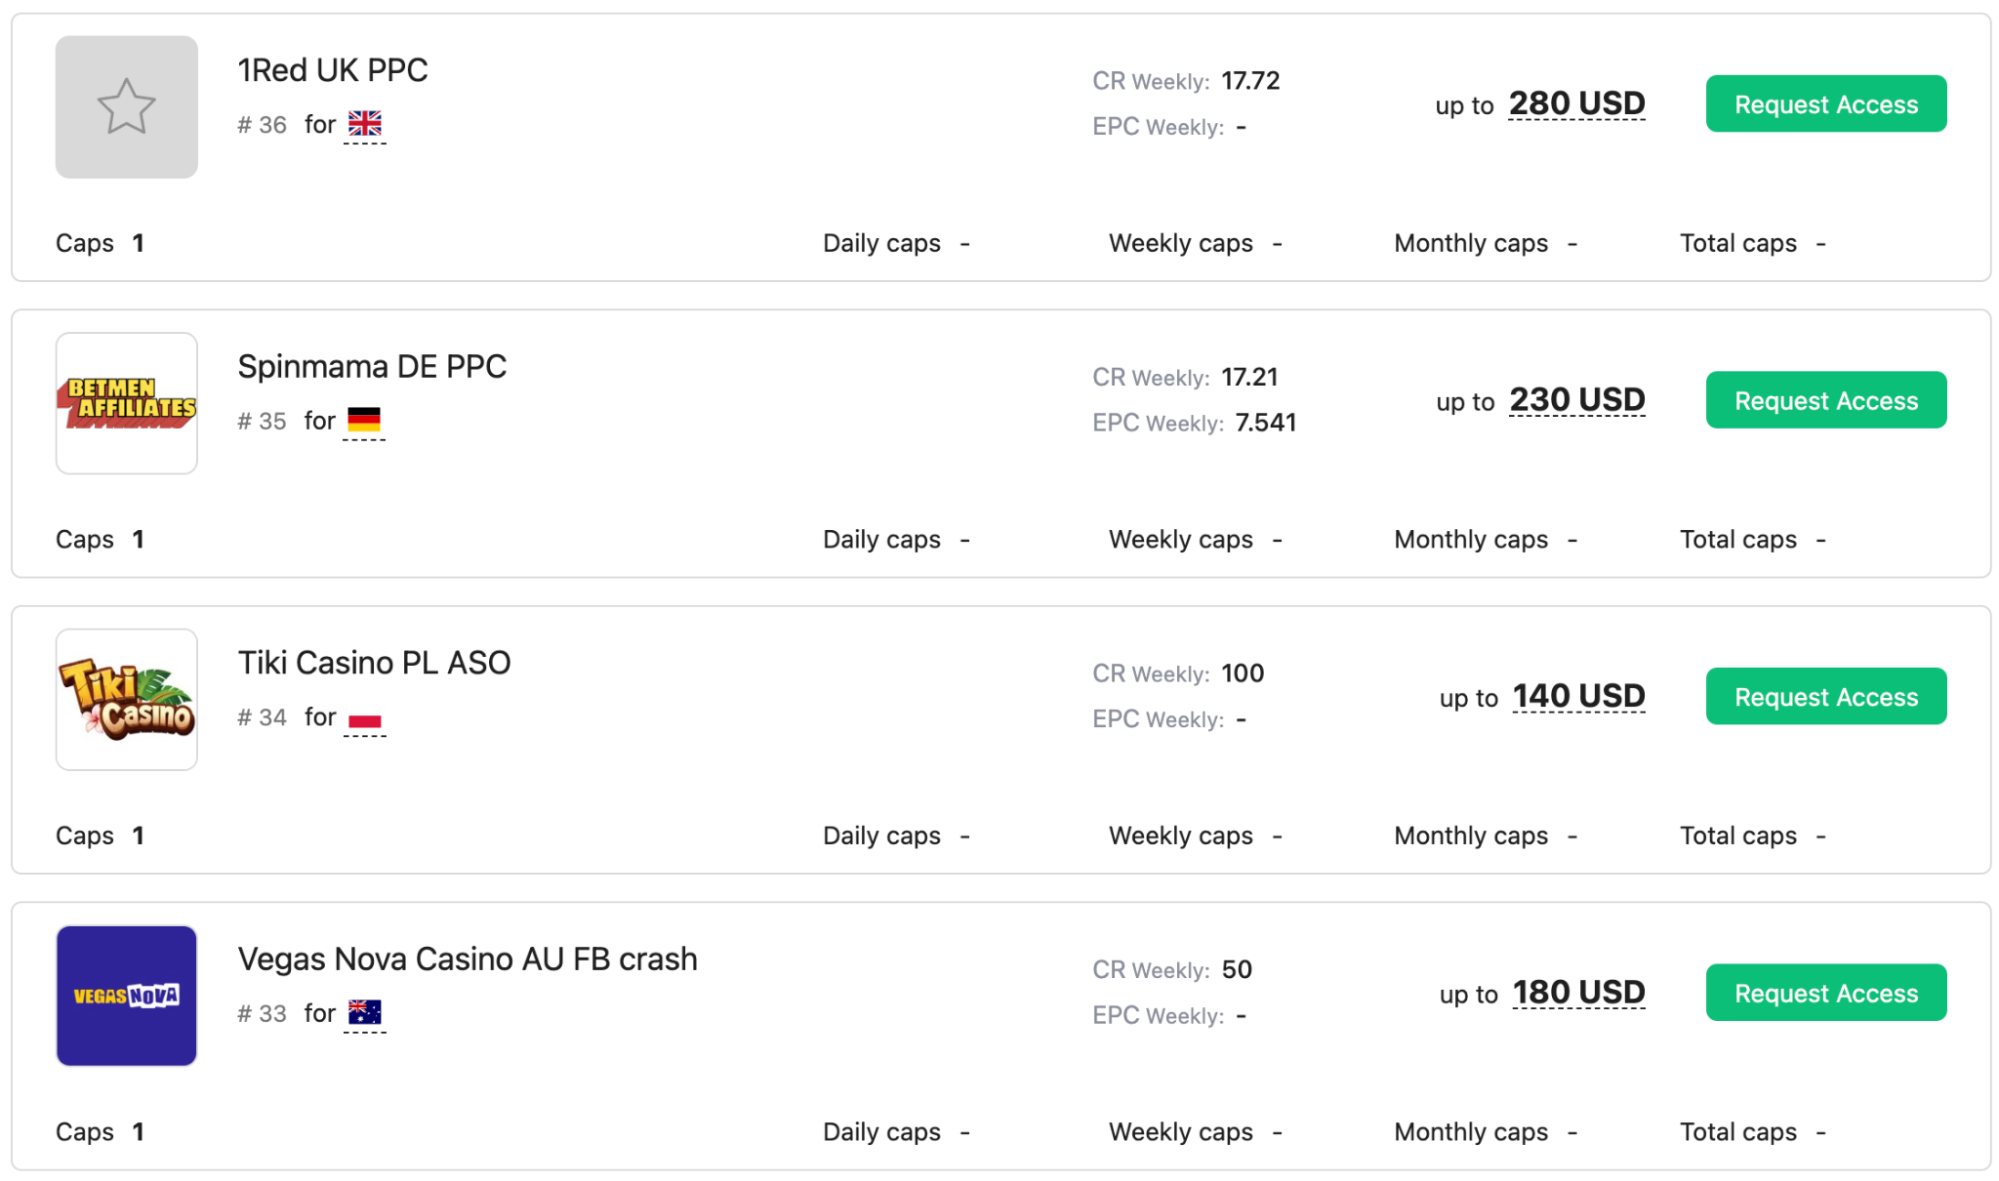Click the star placeholder logo for 1Red
Screen dimensions: 1999x1181
pos(126,107)
